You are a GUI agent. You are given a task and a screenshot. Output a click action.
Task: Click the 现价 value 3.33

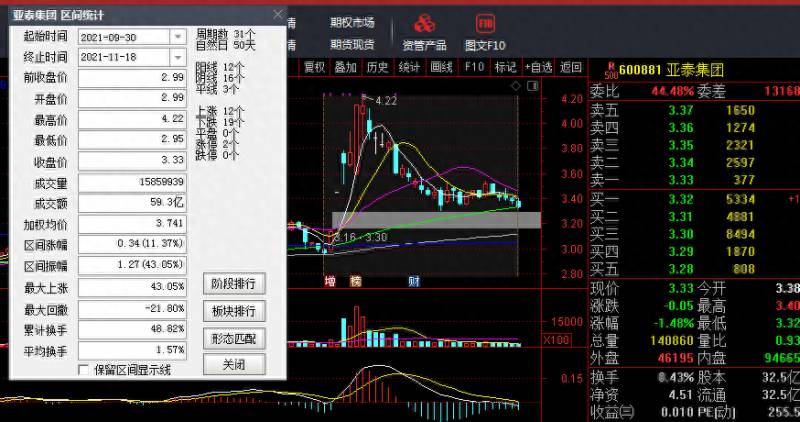(681, 288)
